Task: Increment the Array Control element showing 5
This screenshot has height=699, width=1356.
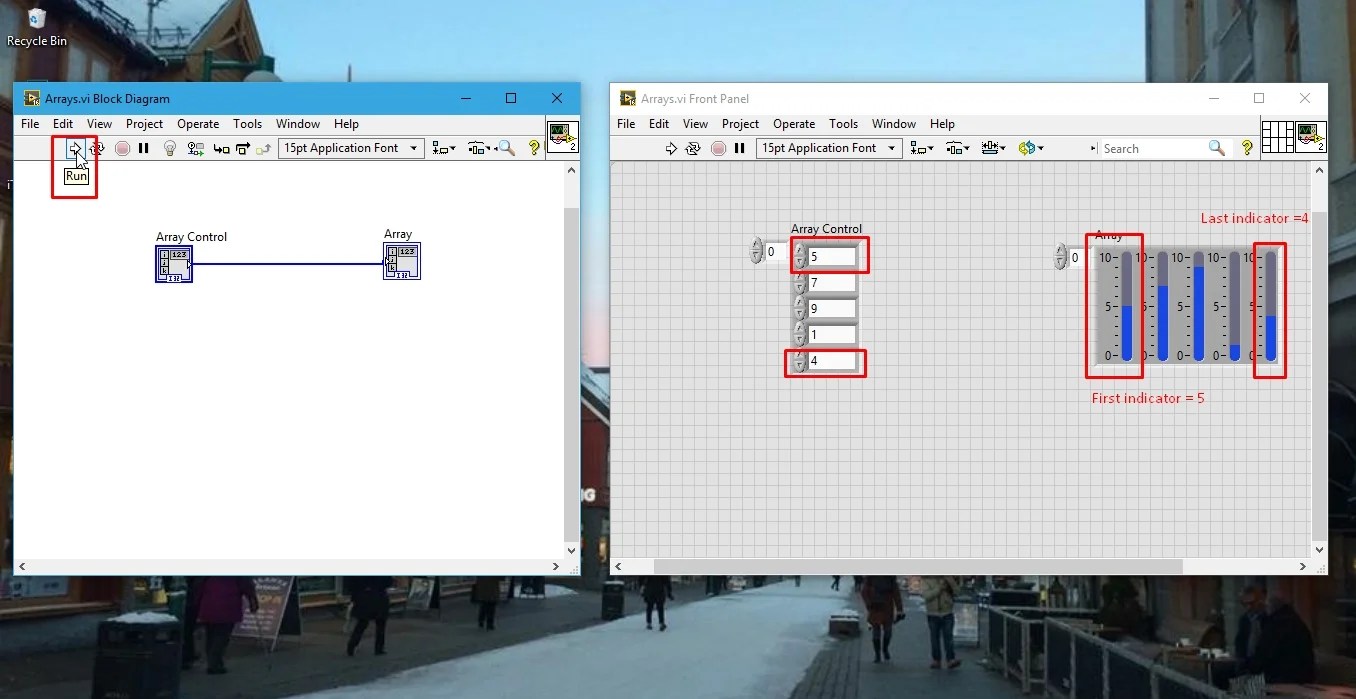Action: click(x=798, y=250)
